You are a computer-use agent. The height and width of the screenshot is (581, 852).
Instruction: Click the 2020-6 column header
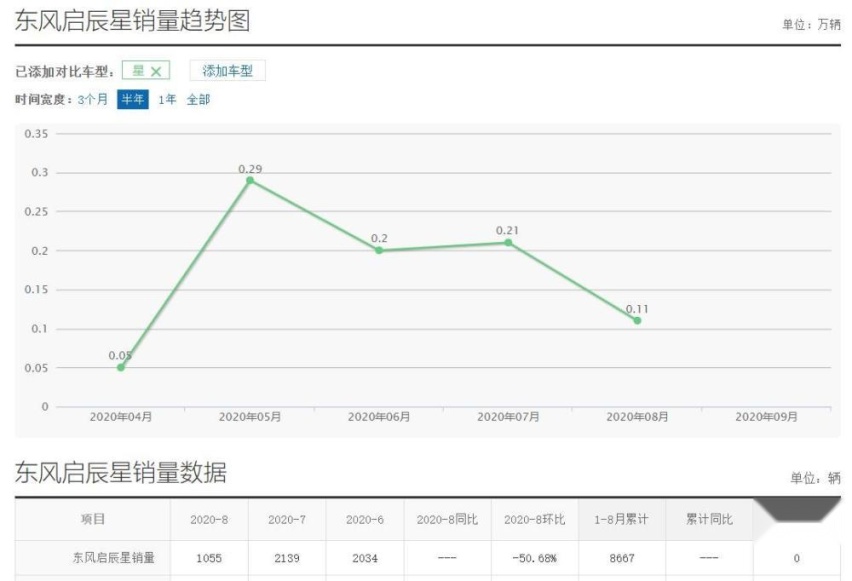point(365,520)
